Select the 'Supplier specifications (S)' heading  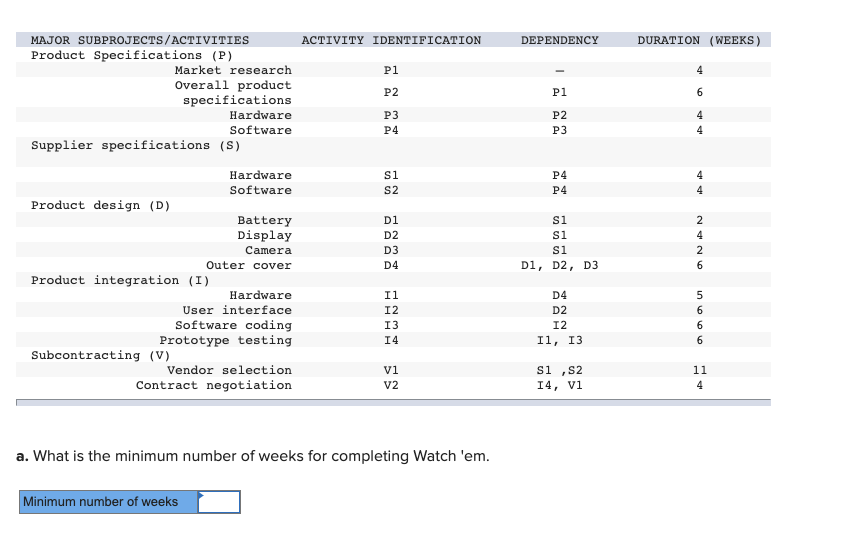(135, 145)
